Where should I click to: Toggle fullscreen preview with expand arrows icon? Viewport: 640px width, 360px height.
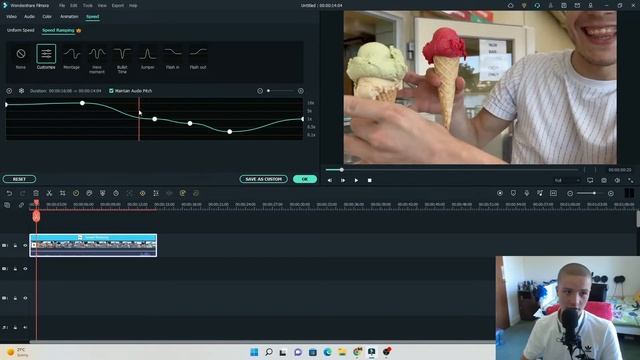pyautogui.click(x=631, y=180)
